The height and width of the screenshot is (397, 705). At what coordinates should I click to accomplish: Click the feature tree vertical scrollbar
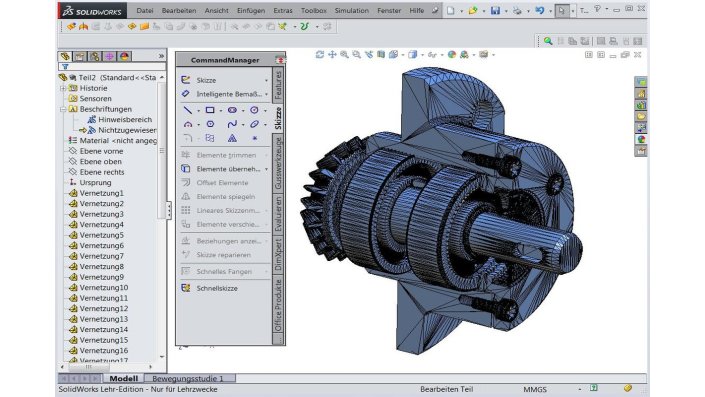(x=162, y=150)
